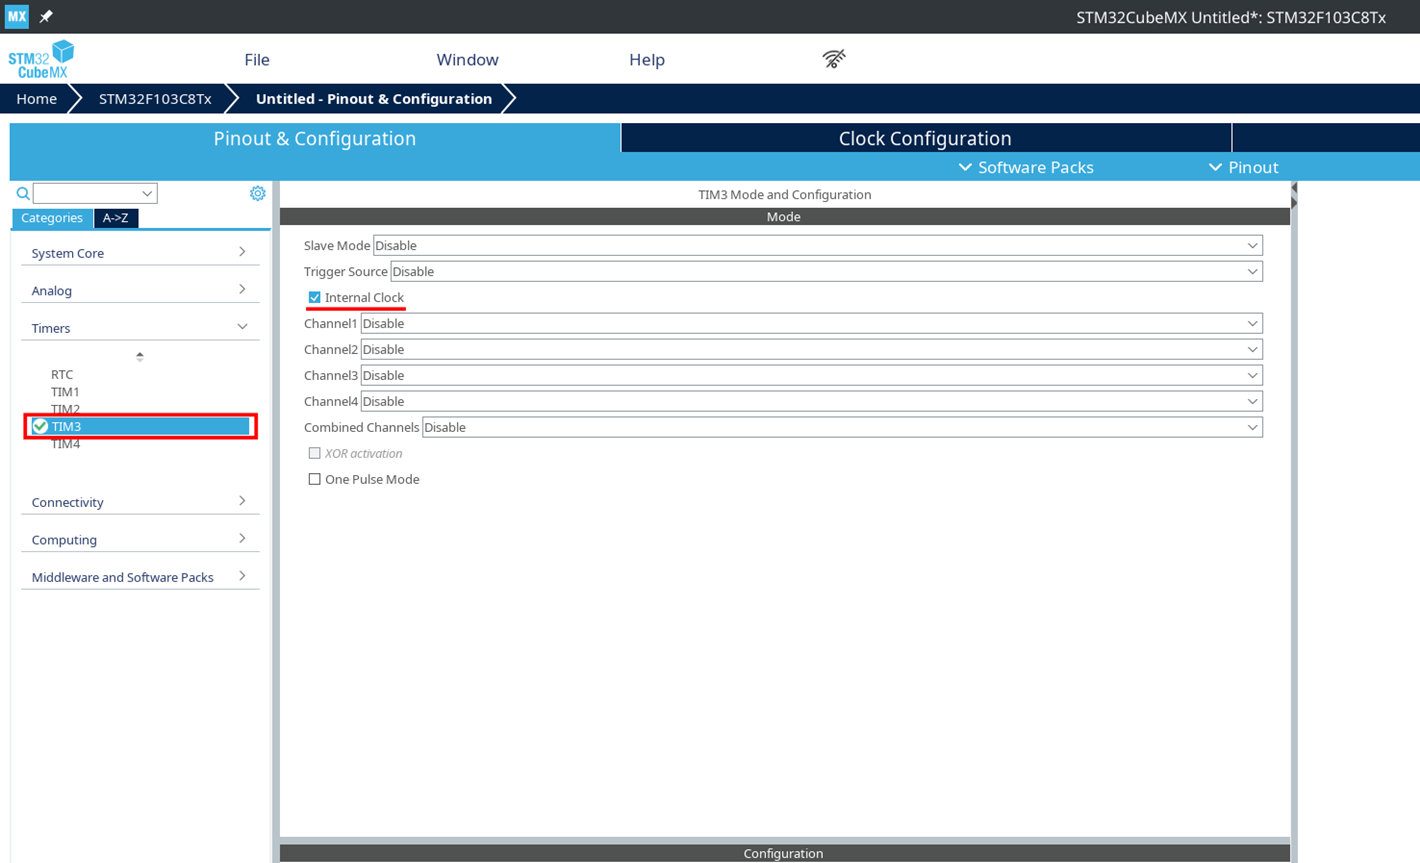
Task: Click the MX application icon
Action: click(x=17, y=17)
